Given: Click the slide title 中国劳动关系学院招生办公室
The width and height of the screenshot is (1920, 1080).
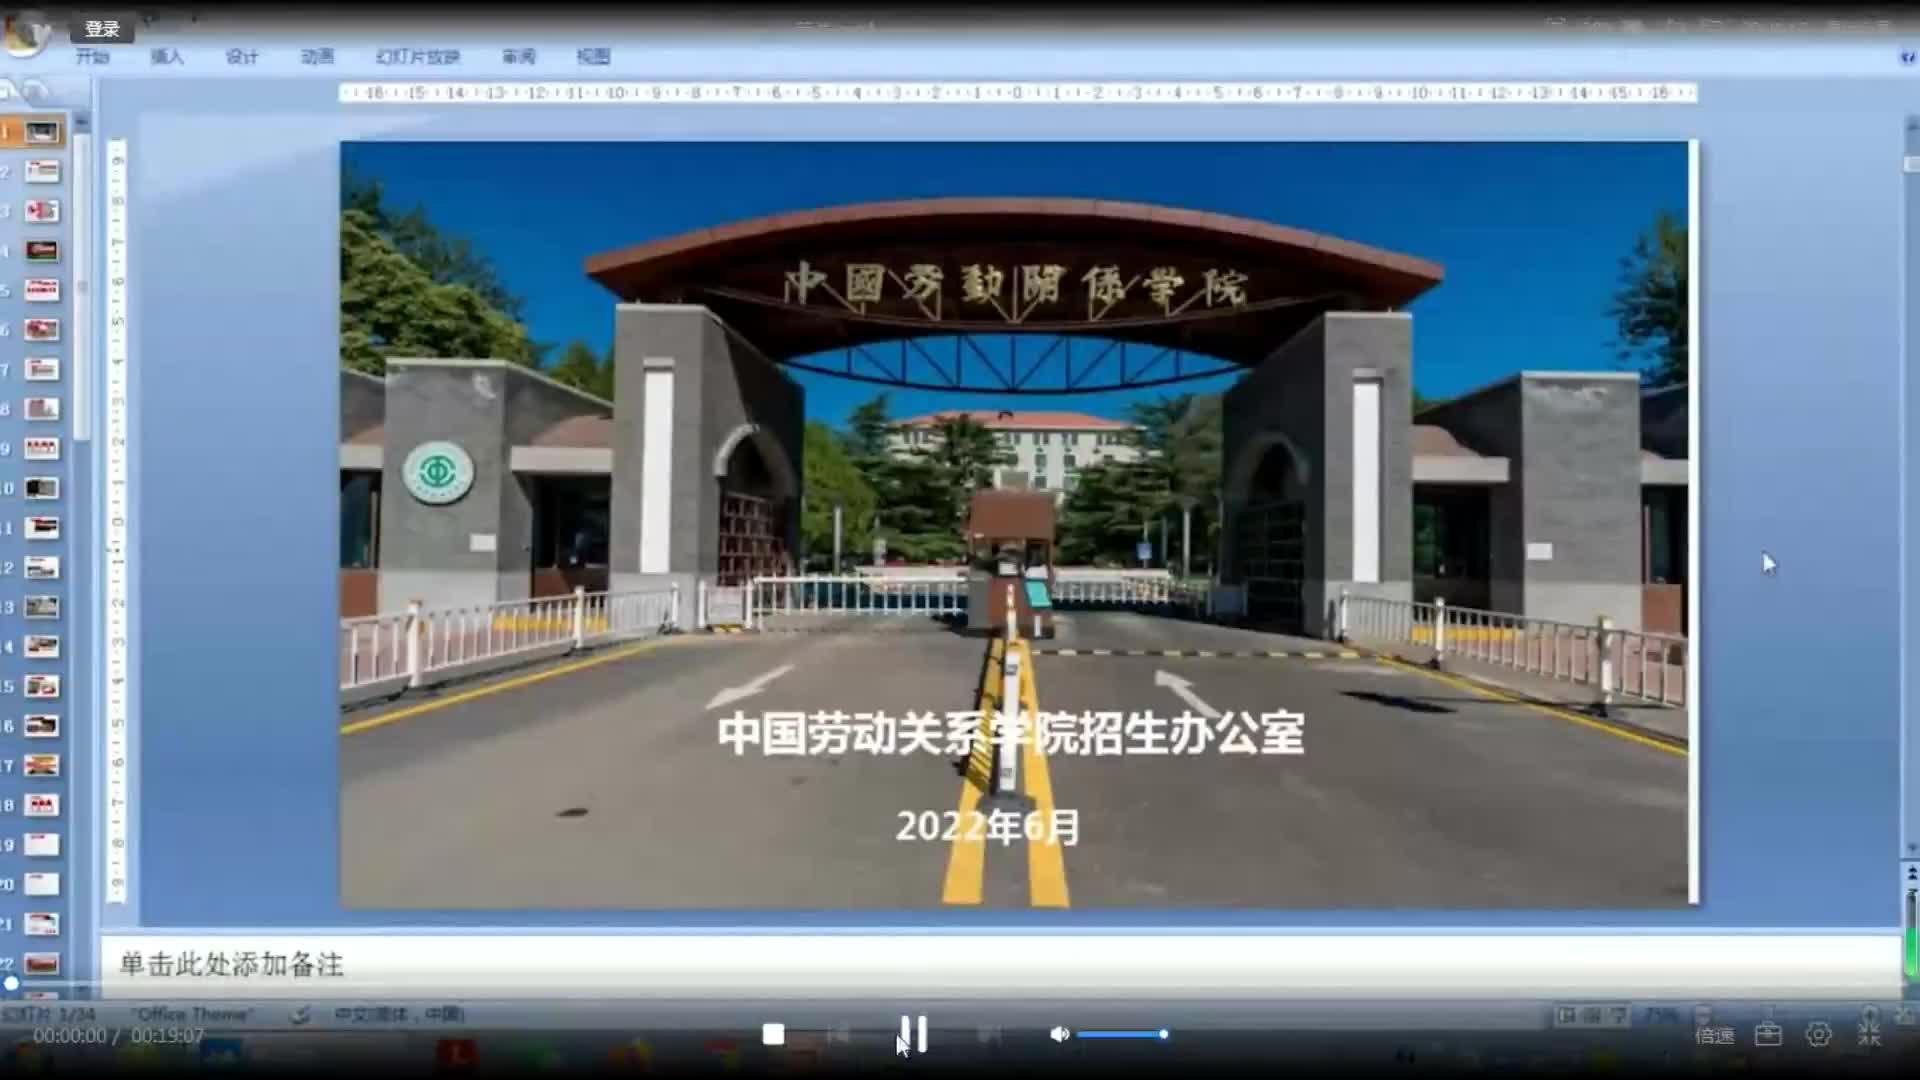Looking at the screenshot, I should pyautogui.click(x=1011, y=734).
